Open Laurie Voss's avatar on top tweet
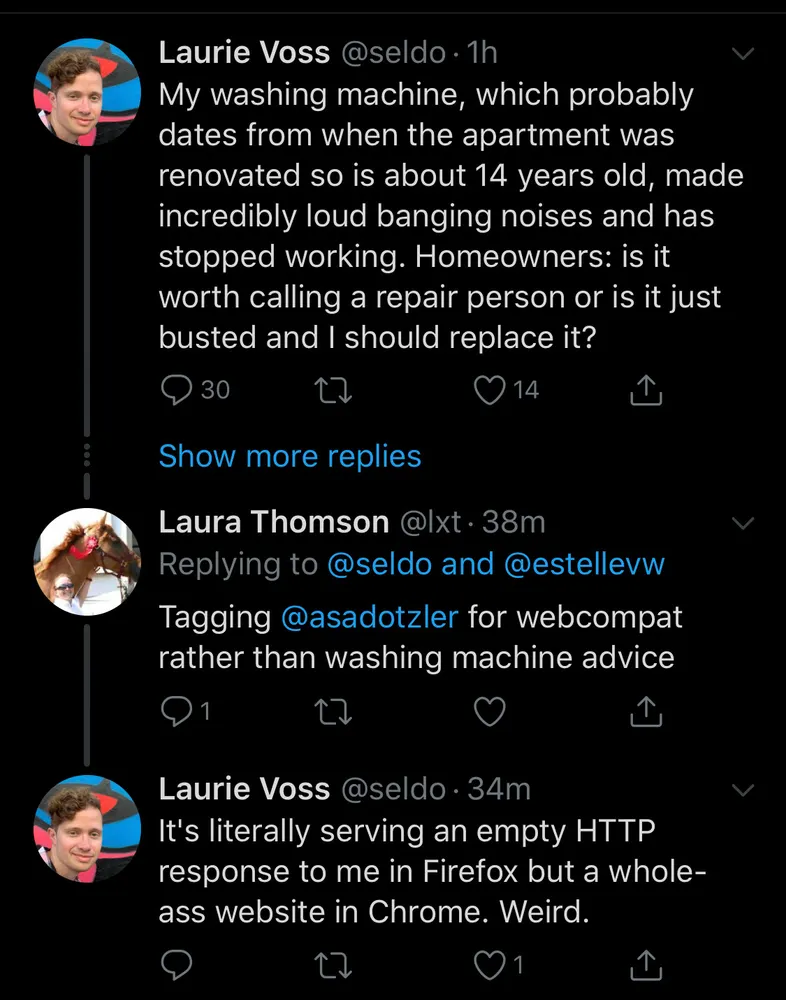Screen dimensions: 786x1000 point(87,92)
